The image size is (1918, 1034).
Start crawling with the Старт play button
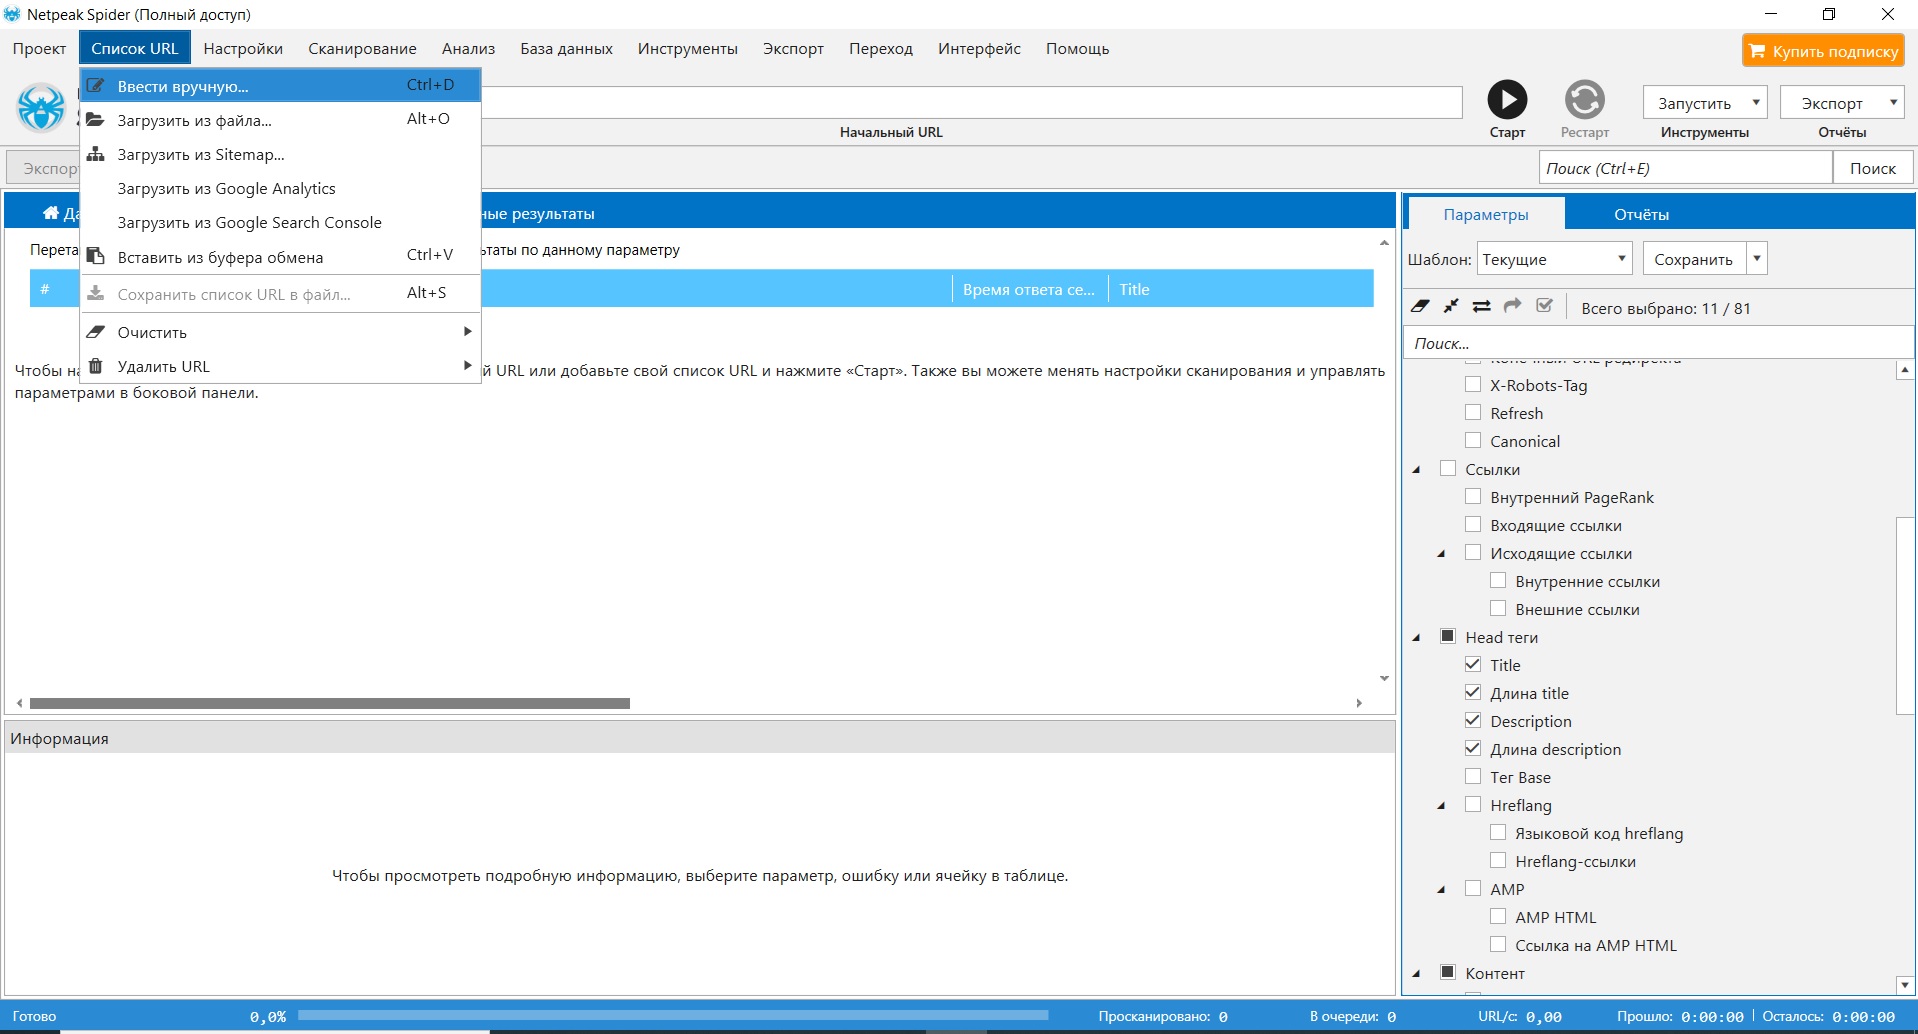[x=1507, y=100]
